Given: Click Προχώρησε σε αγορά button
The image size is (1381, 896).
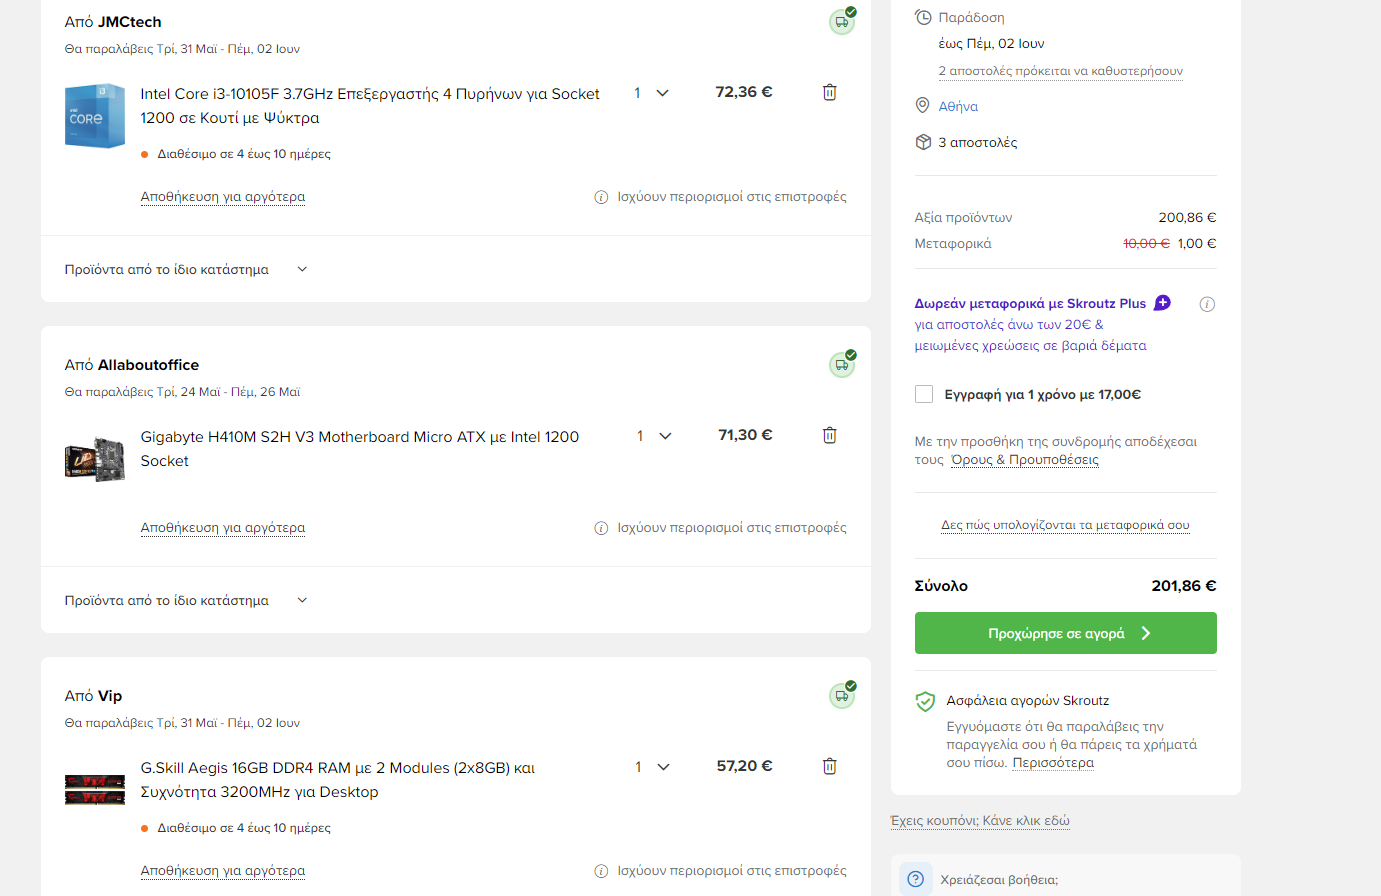Looking at the screenshot, I should (x=1066, y=633).
